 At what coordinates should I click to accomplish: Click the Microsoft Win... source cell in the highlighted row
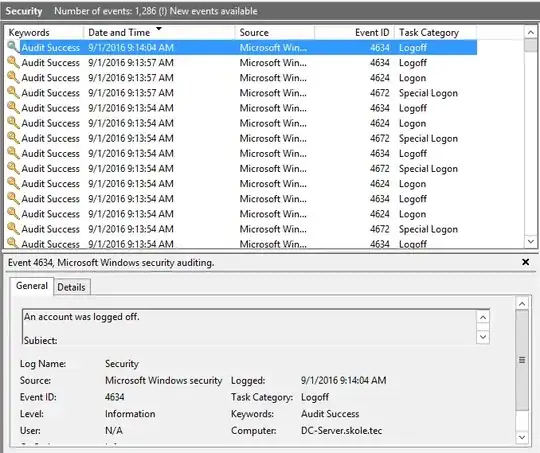[x=273, y=48]
